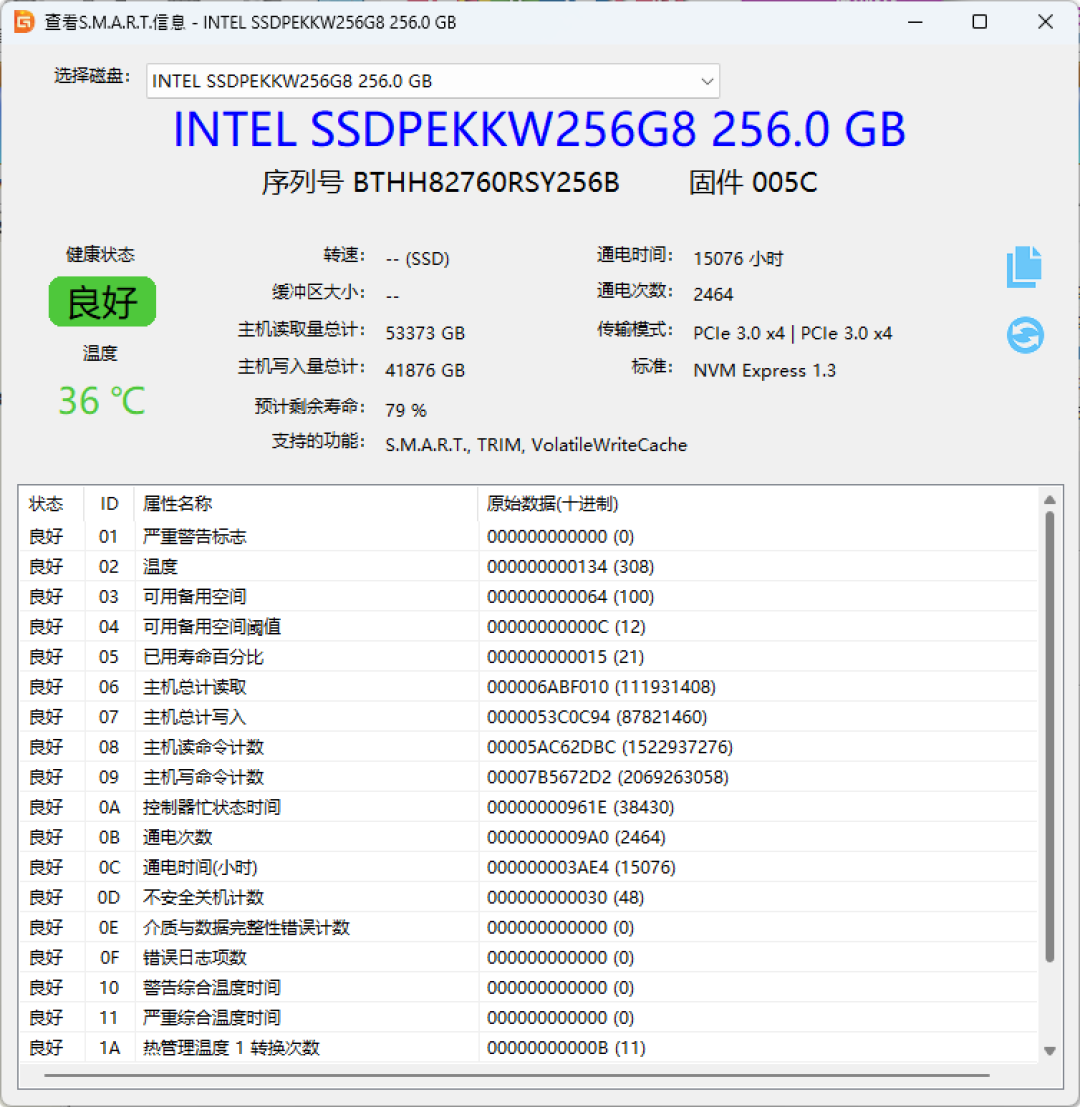Click the 15076 小时 power-on time value
Viewport: 1080px width, 1107px height.
[738, 258]
